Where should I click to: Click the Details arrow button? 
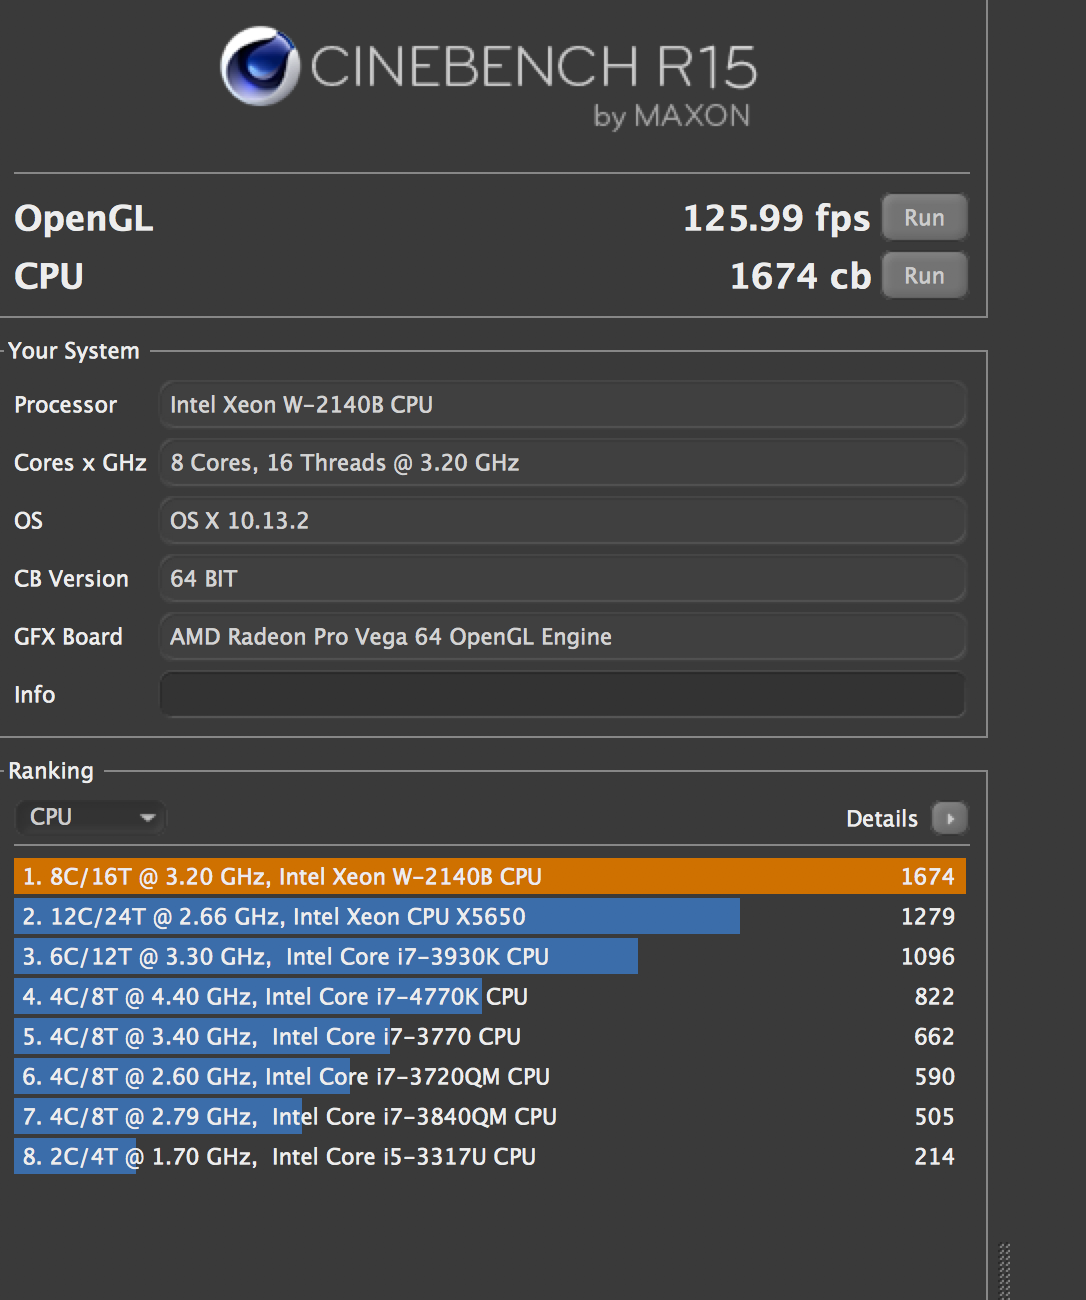949,818
